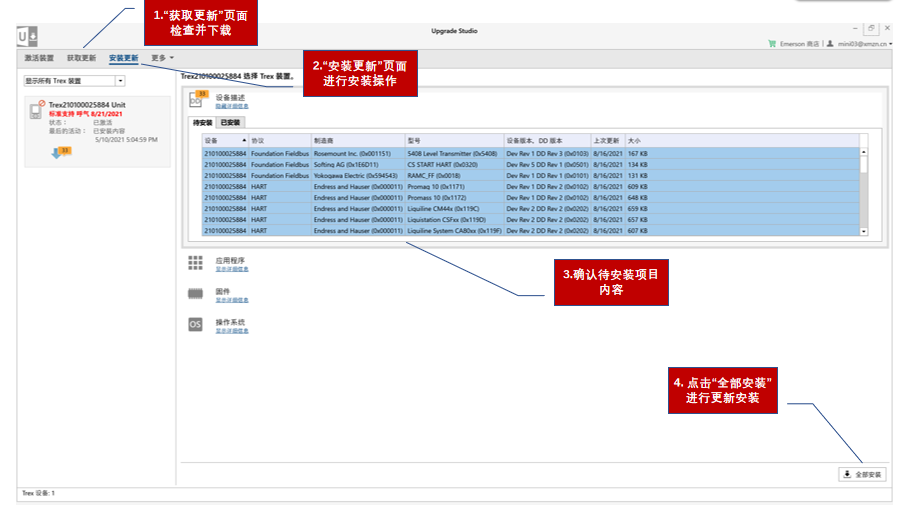Click the details link under 应用程序

click(232, 269)
